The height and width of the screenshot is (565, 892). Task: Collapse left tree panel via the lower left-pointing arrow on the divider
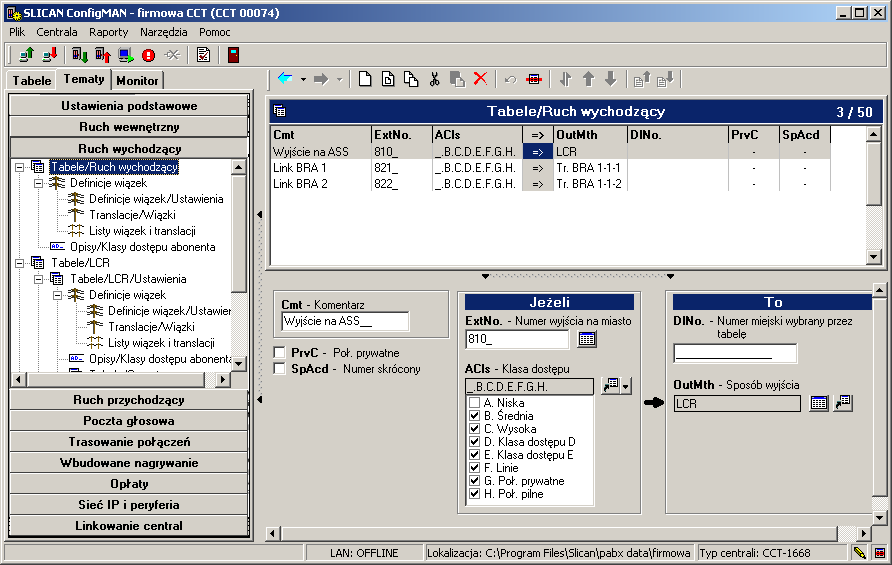click(x=259, y=399)
